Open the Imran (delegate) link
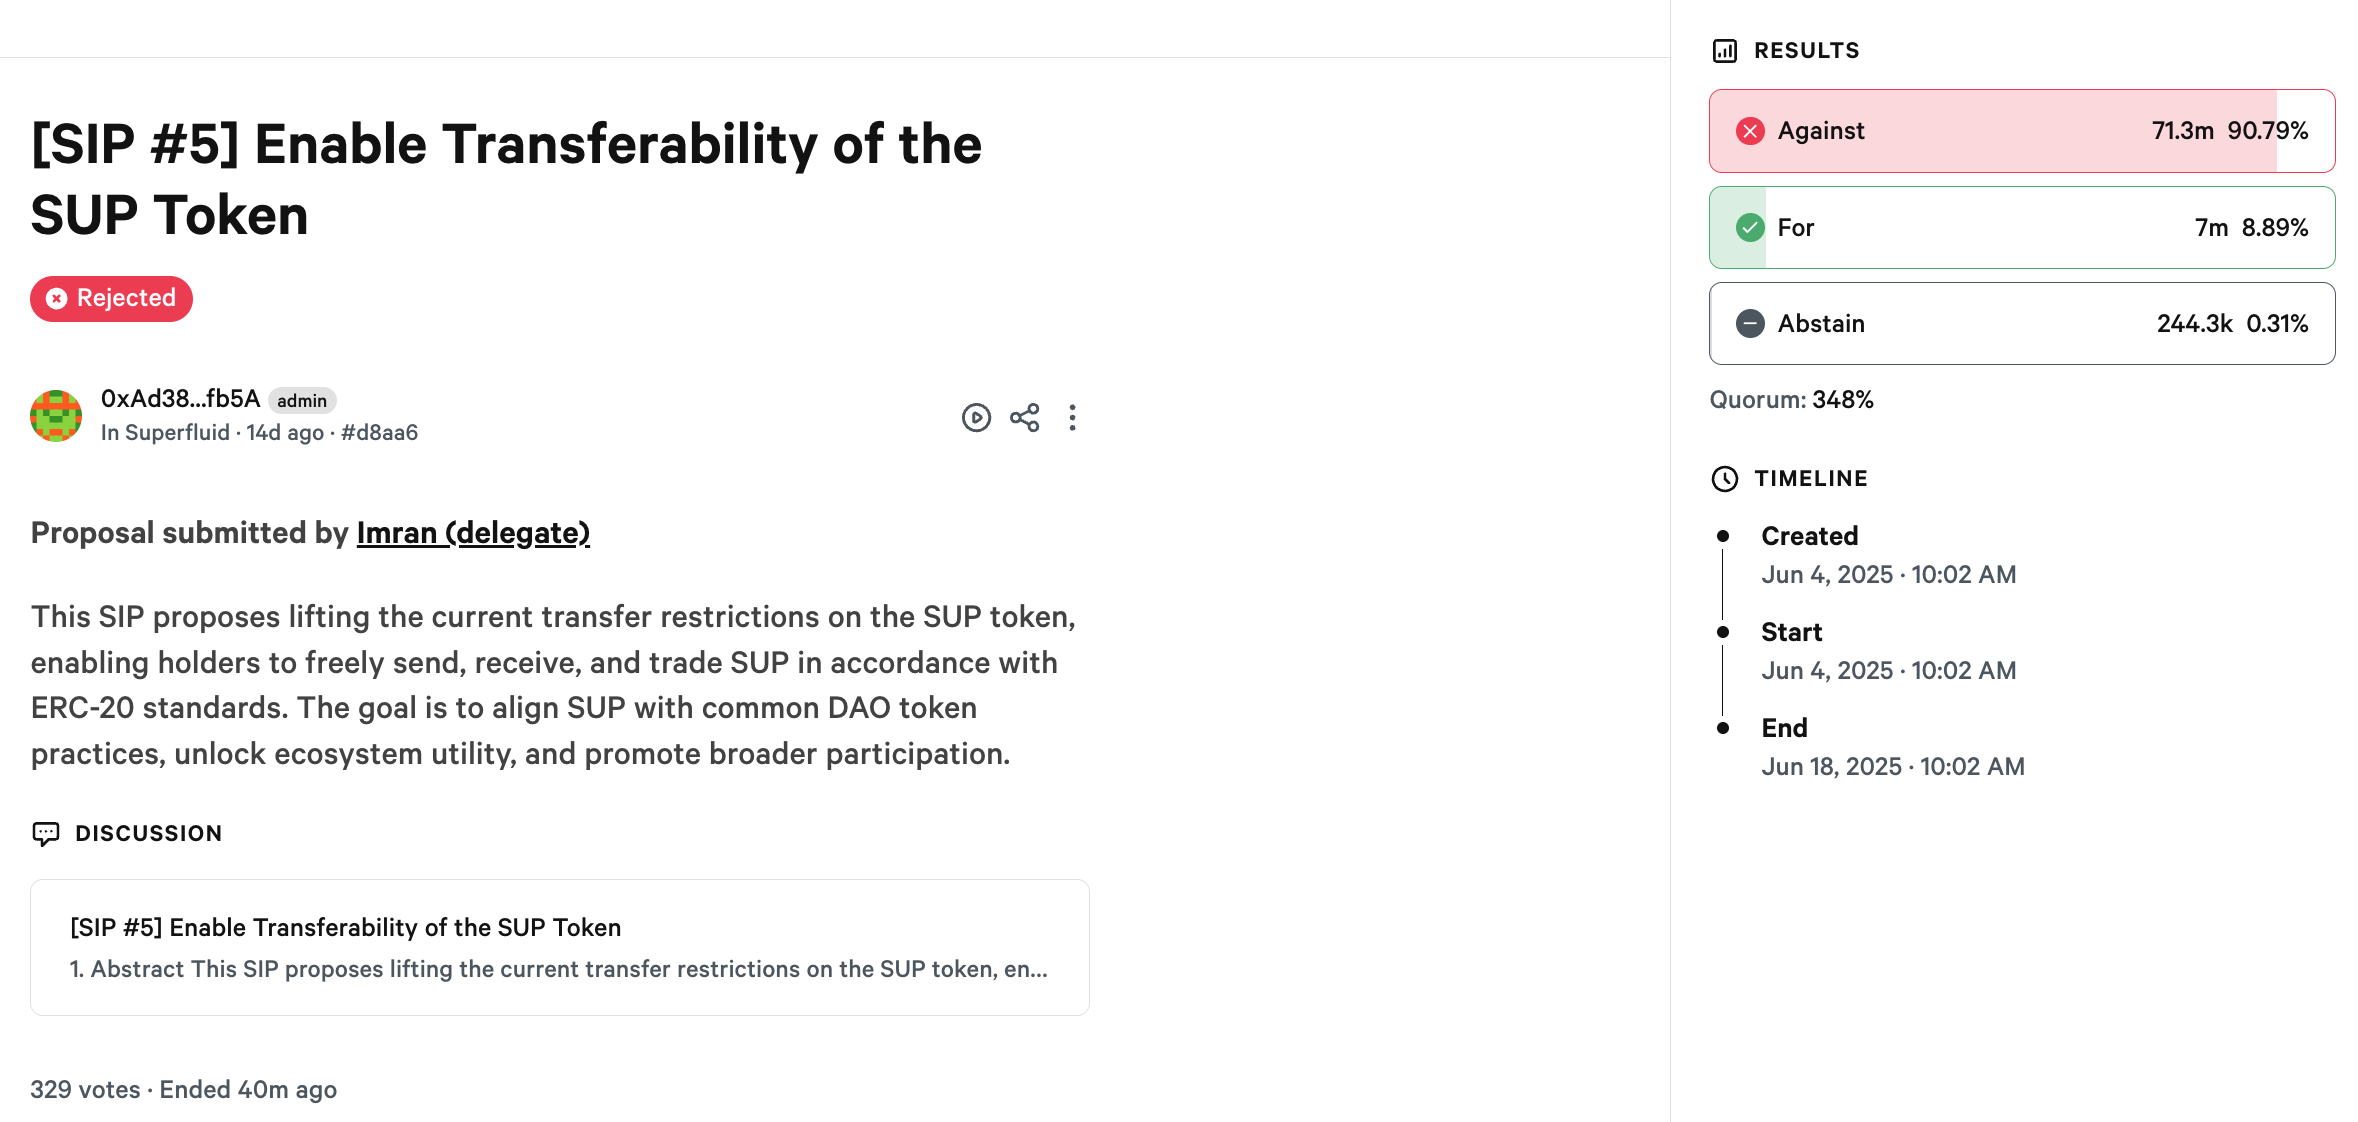Image resolution: width=2358 pixels, height=1122 pixels. [x=473, y=533]
